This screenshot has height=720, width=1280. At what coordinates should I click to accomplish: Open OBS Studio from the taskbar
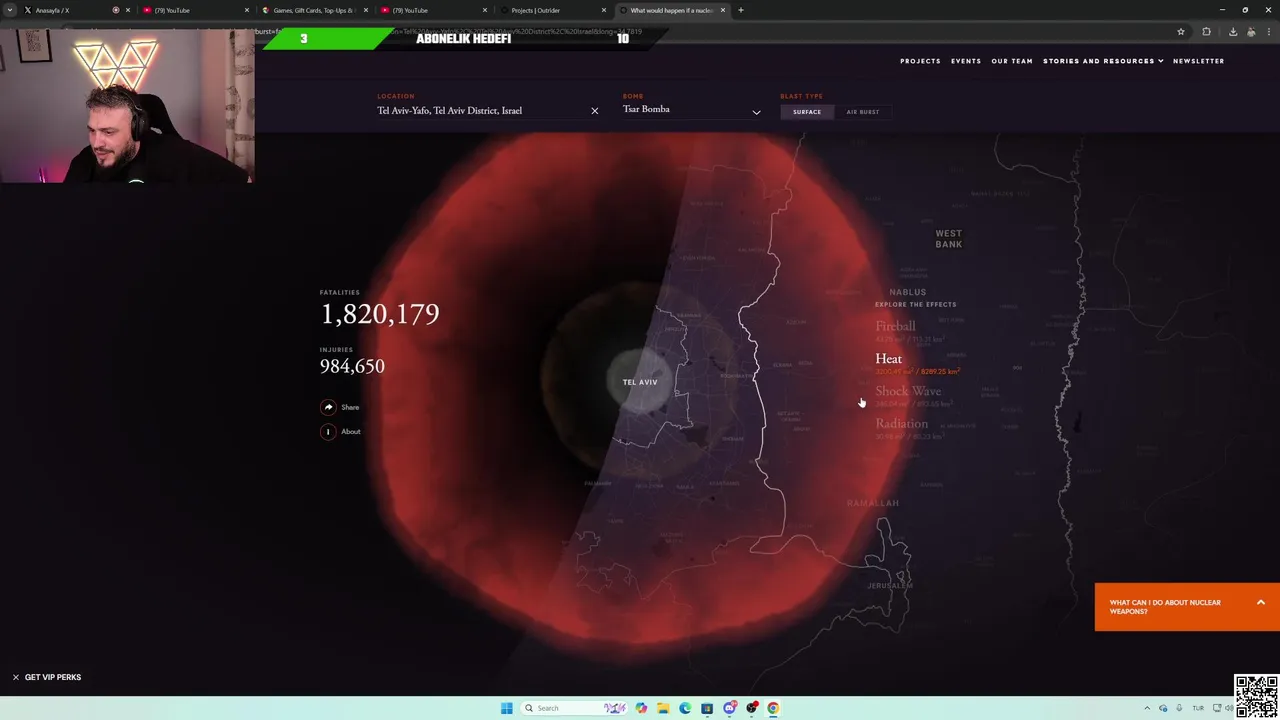pyautogui.click(x=751, y=708)
